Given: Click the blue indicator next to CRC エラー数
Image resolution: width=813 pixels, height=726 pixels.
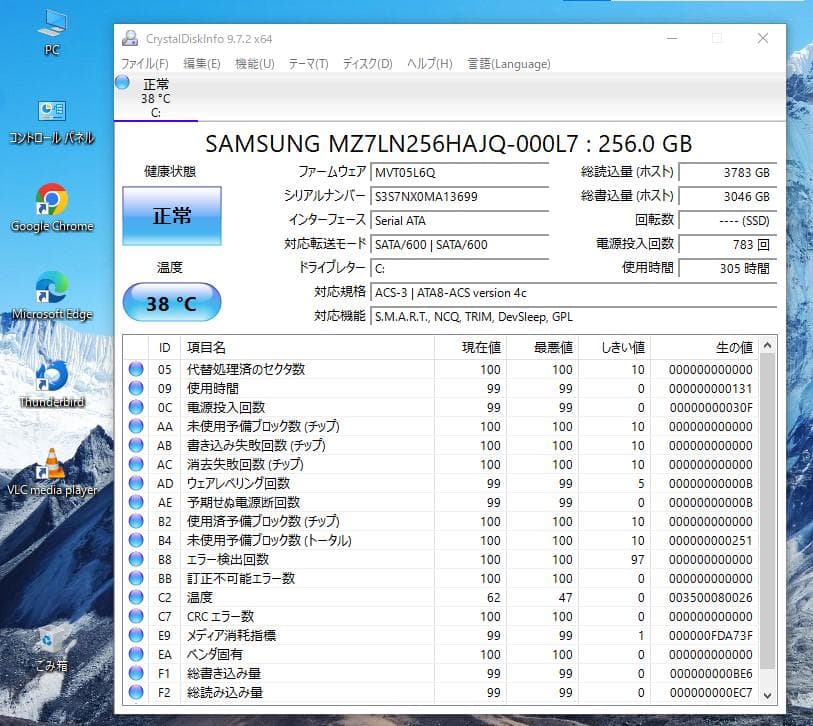Looking at the screenshot, I should click(x=135, y=618).
